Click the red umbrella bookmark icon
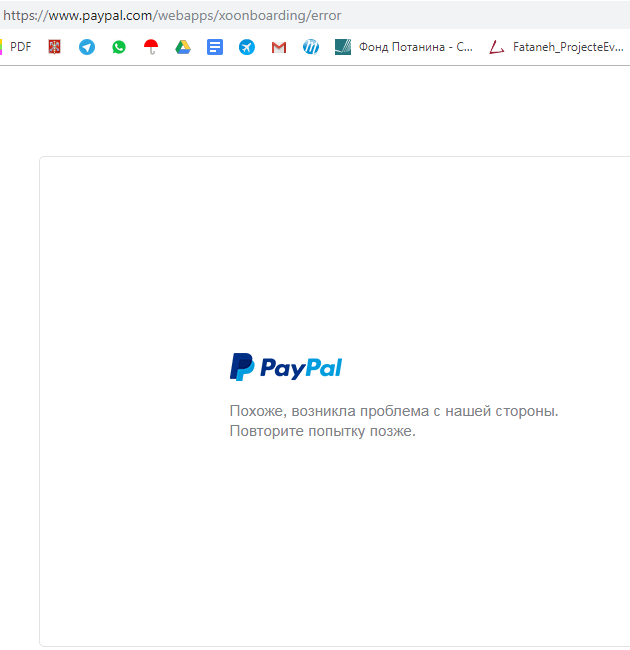This screenshot has height=650, width=630. coord(151,47)
